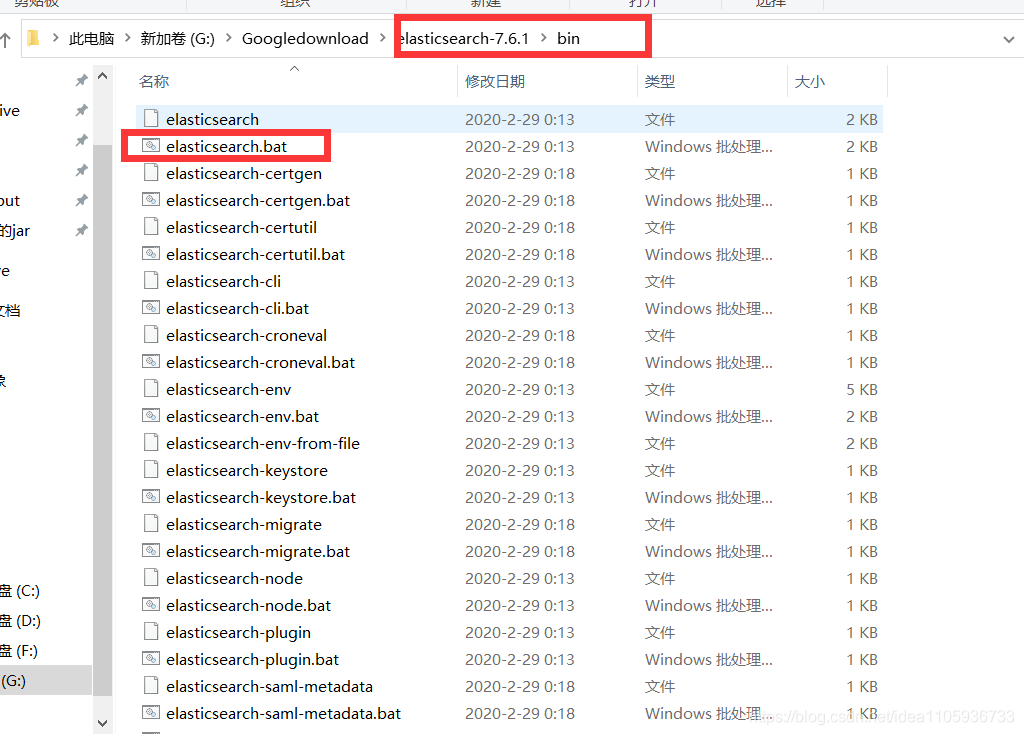Select (F:) drive in sidebar
1024x735 pixels.
pyautogui.click(x=19, y=651)
